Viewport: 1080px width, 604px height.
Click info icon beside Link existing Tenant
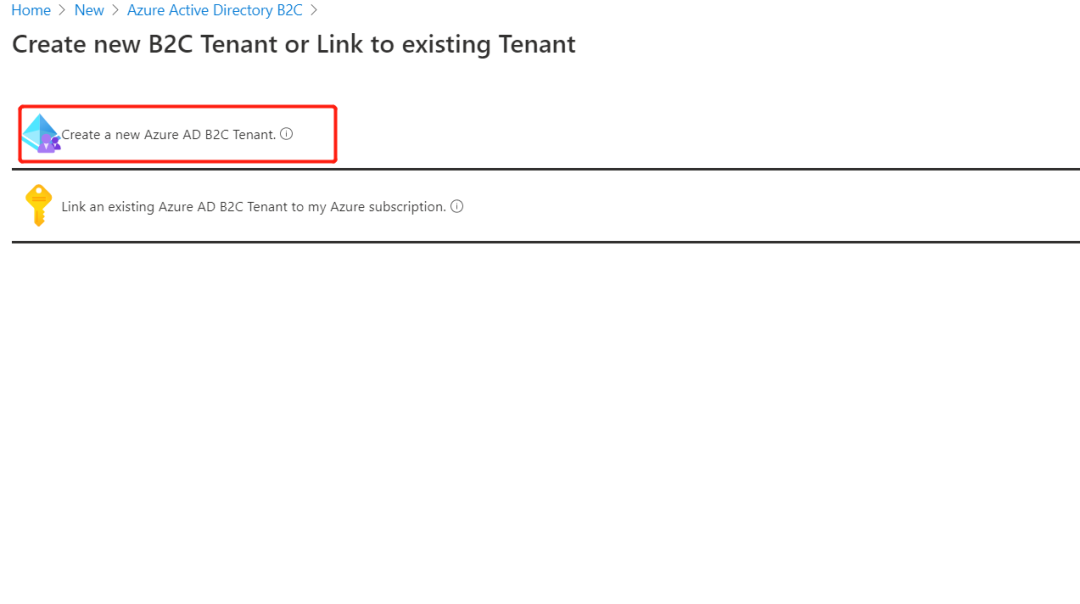click(457, 207)
